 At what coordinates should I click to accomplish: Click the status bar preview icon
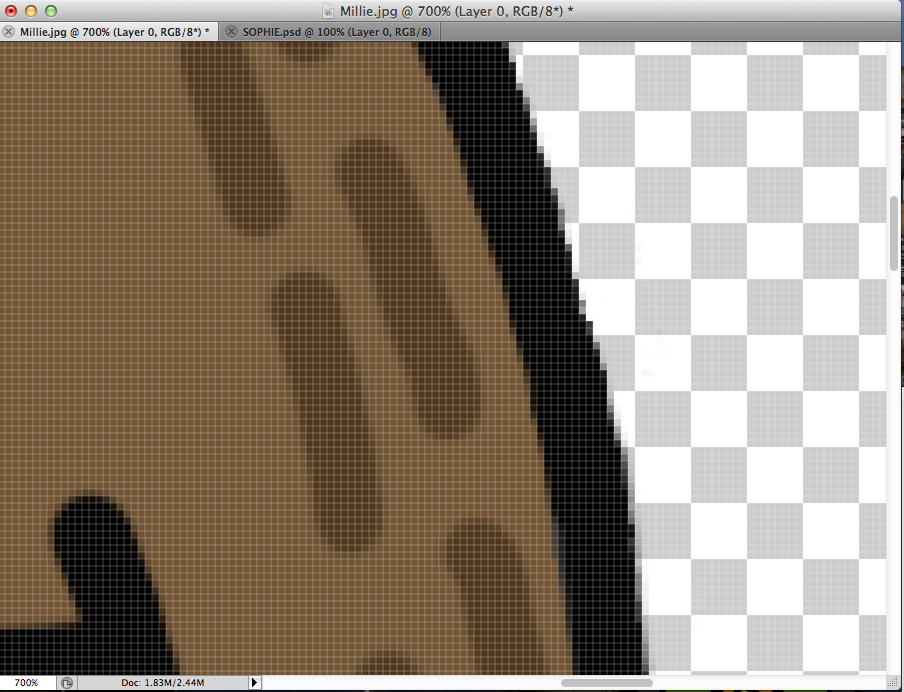tap(67, 683)
